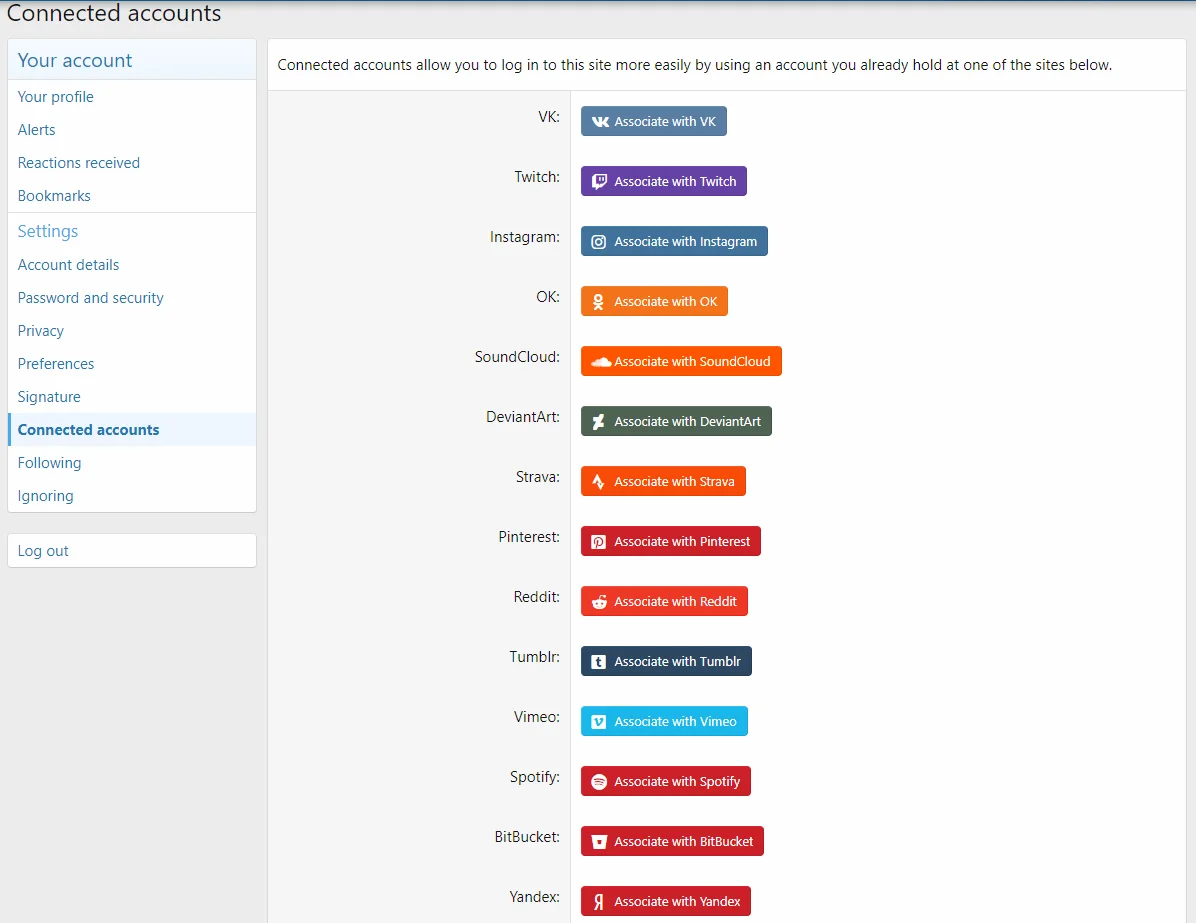Click the Spotify: row label
1196x923 pixels.
(535, 777)
